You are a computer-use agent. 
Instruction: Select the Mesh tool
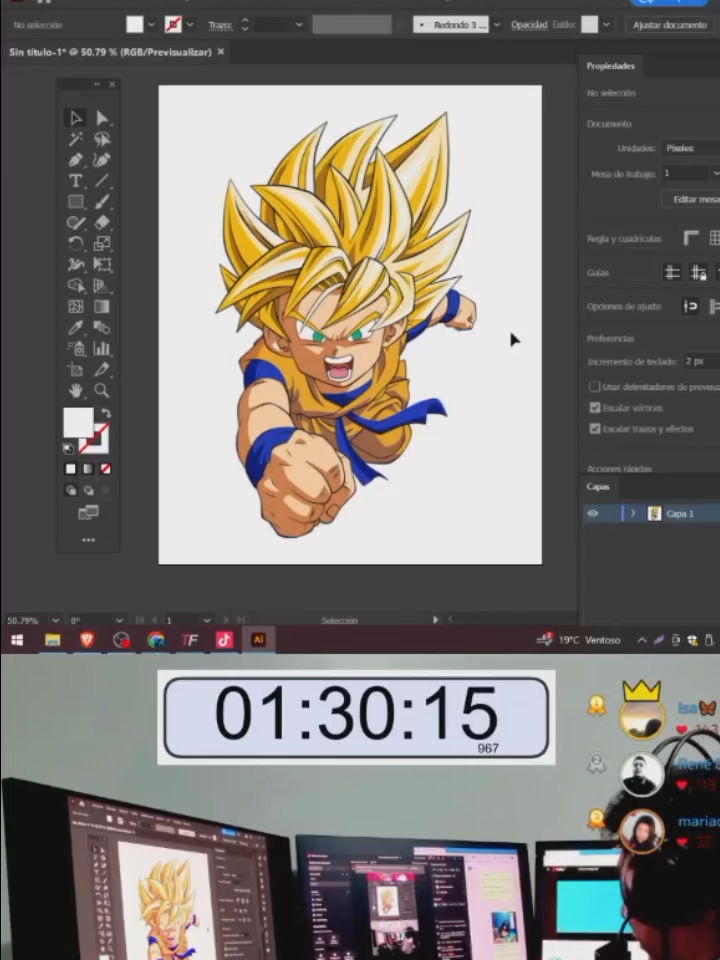[75, 306]
